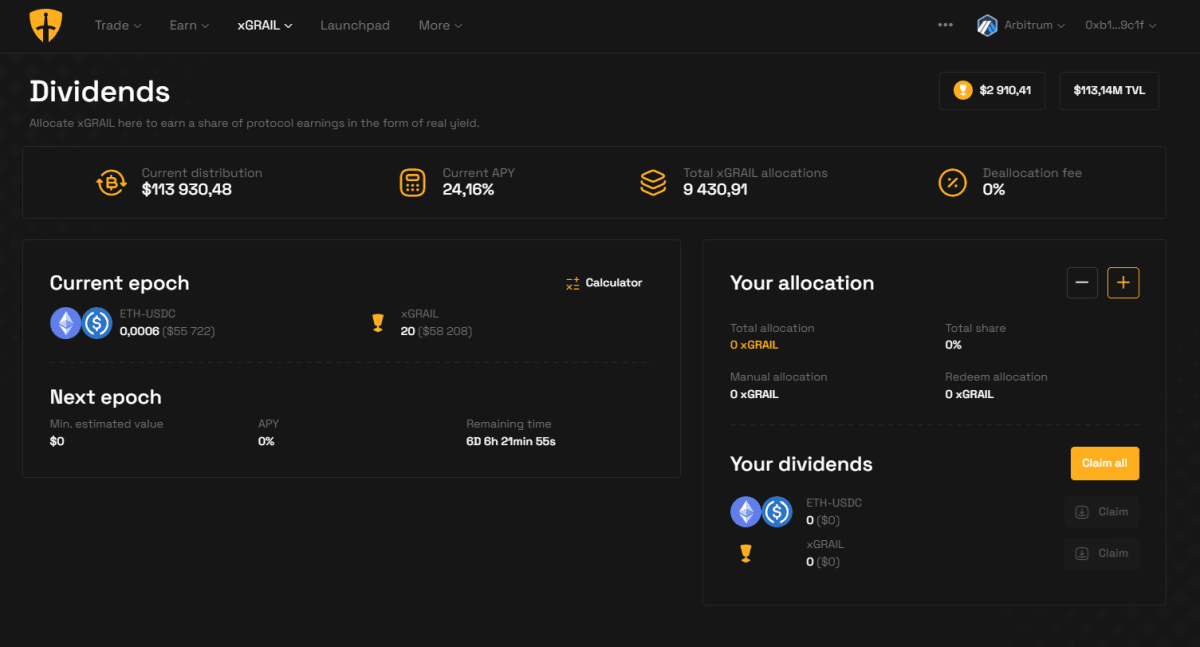Open the three-dot overflow menu
The width and height of the screenshot is (1200, 647).
945,25
